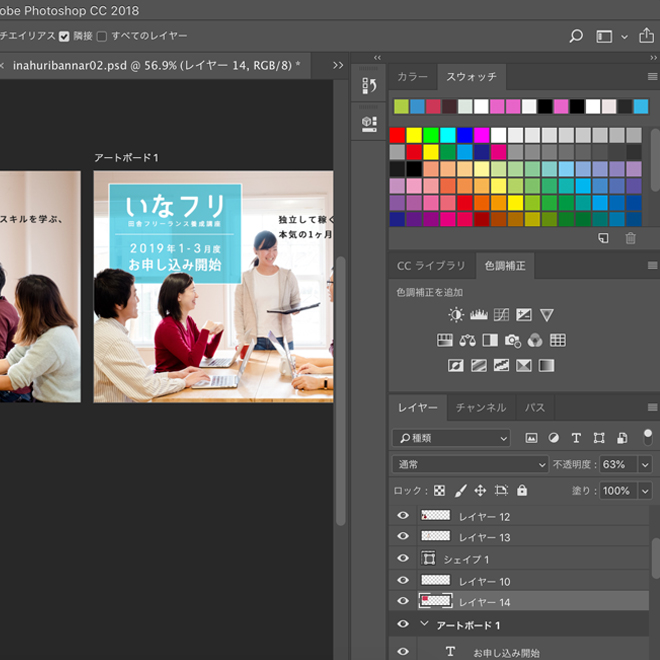Add a Selective Color adjustment
Screen dimensions: 660x660
[524, 365]
